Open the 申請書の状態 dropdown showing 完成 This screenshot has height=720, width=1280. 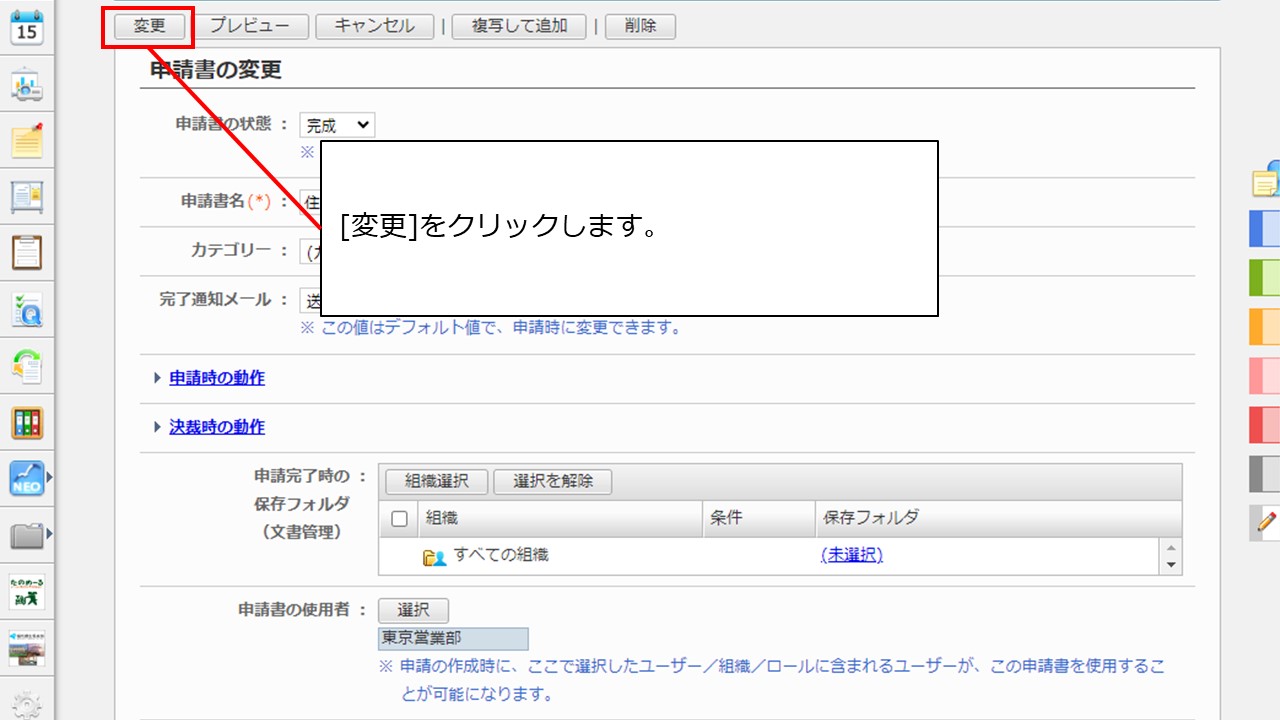pos(338,125)
